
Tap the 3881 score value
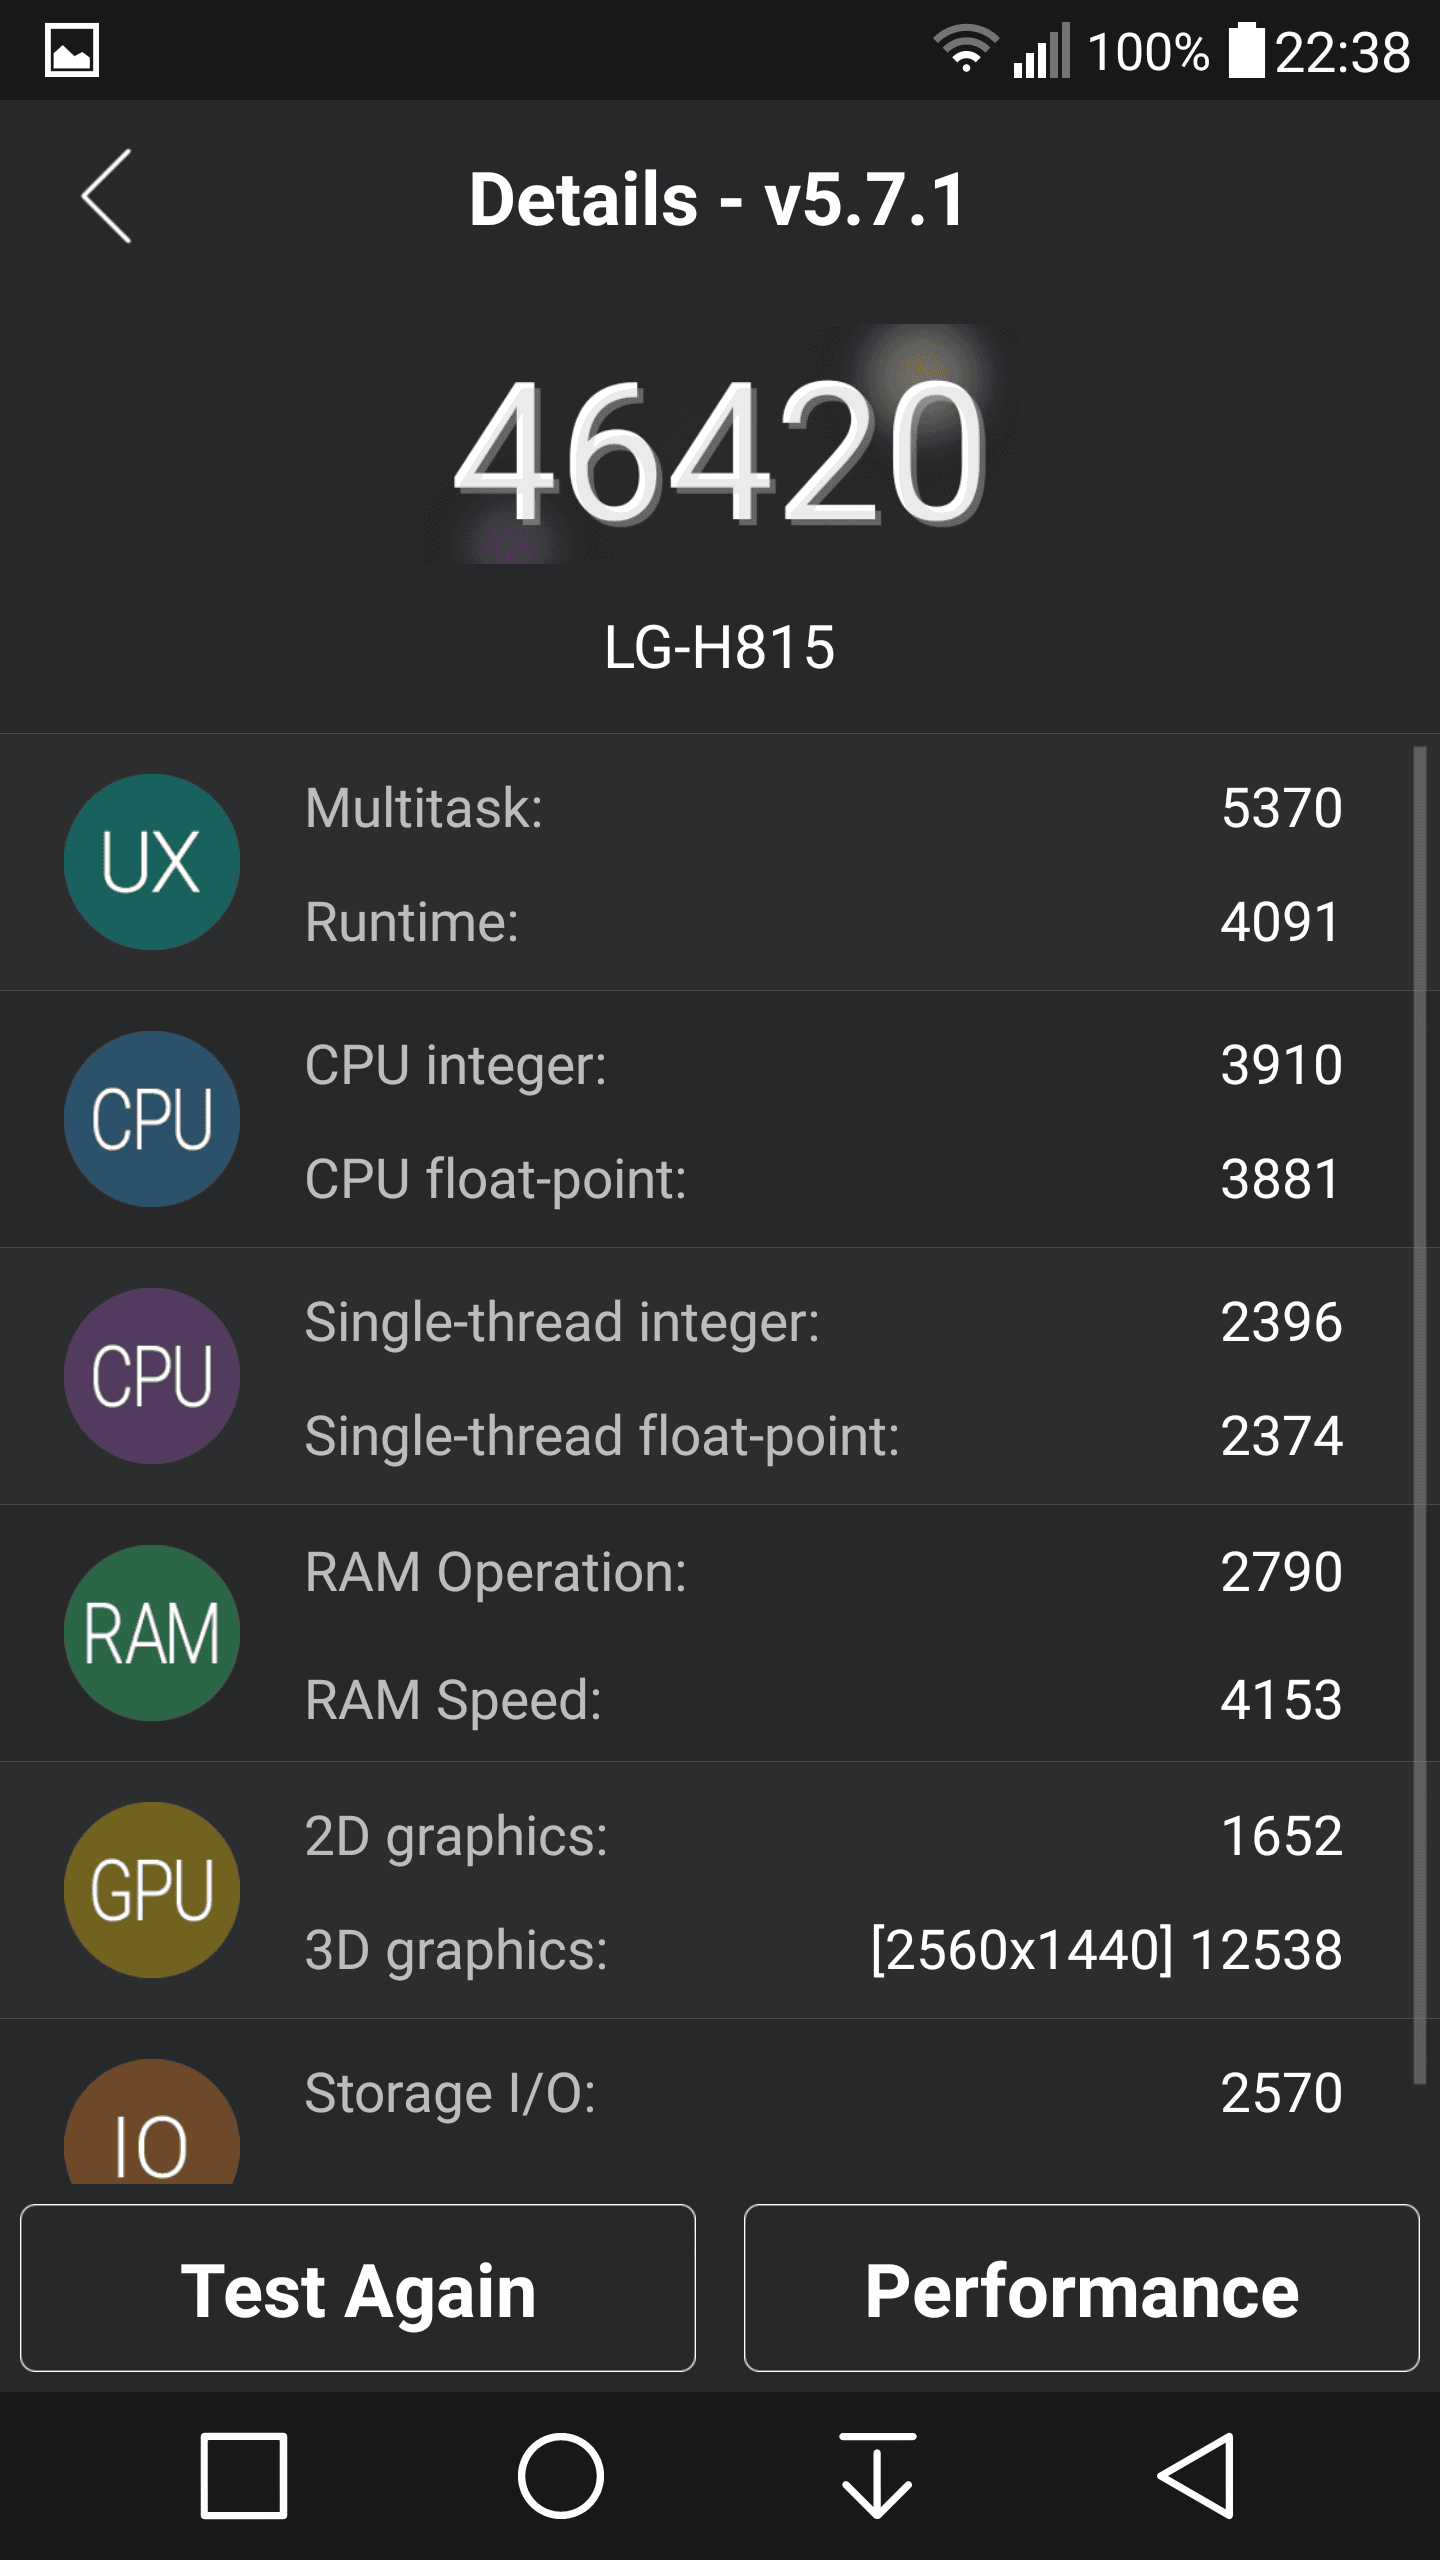[1280, 1179]
